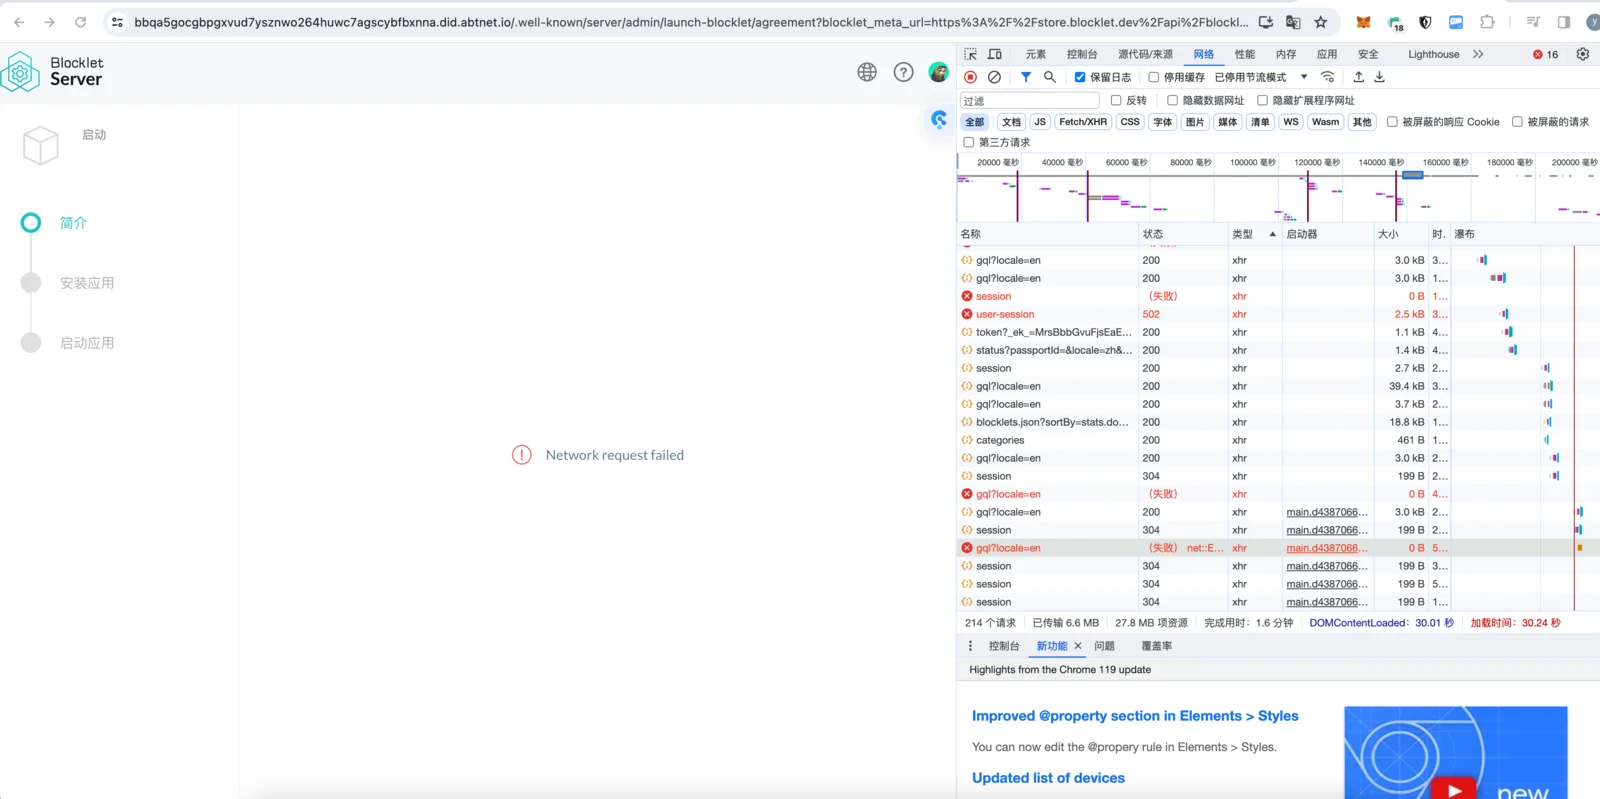Click the install app icon in address bar
1600x799 pixels.
point(1266,22)
